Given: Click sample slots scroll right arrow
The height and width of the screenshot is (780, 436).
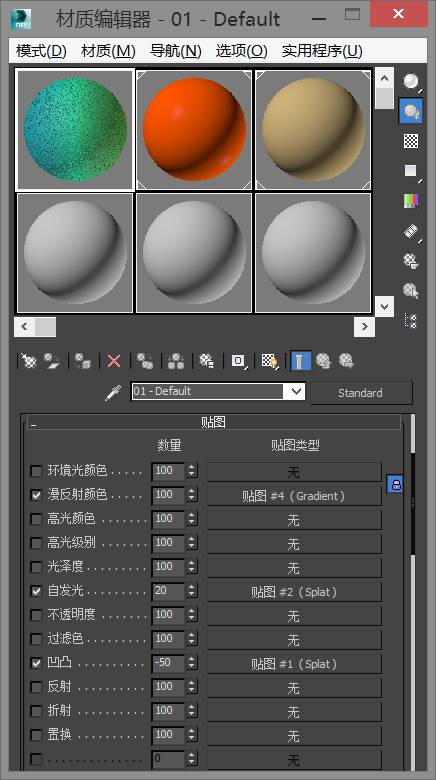Looking at the screenshot, I should tap(365, 327).
